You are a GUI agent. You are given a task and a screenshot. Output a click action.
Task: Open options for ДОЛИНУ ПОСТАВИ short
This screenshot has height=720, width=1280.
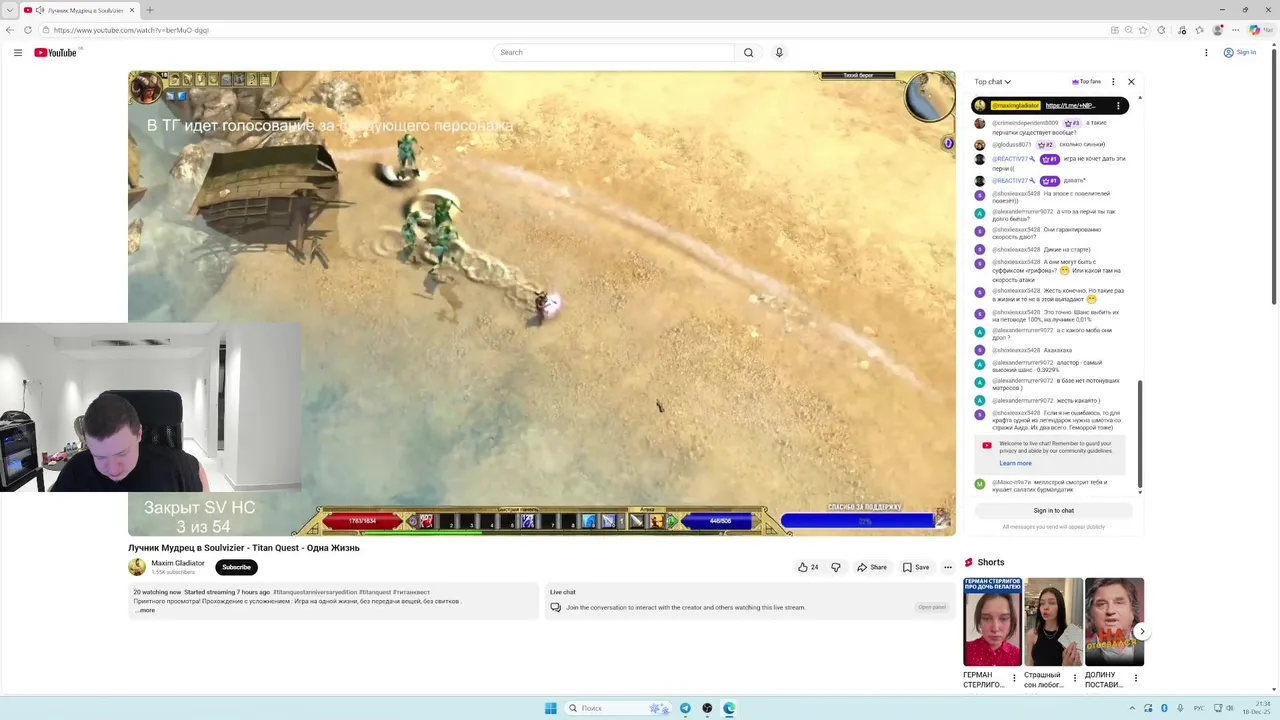tap(1135, 678)
